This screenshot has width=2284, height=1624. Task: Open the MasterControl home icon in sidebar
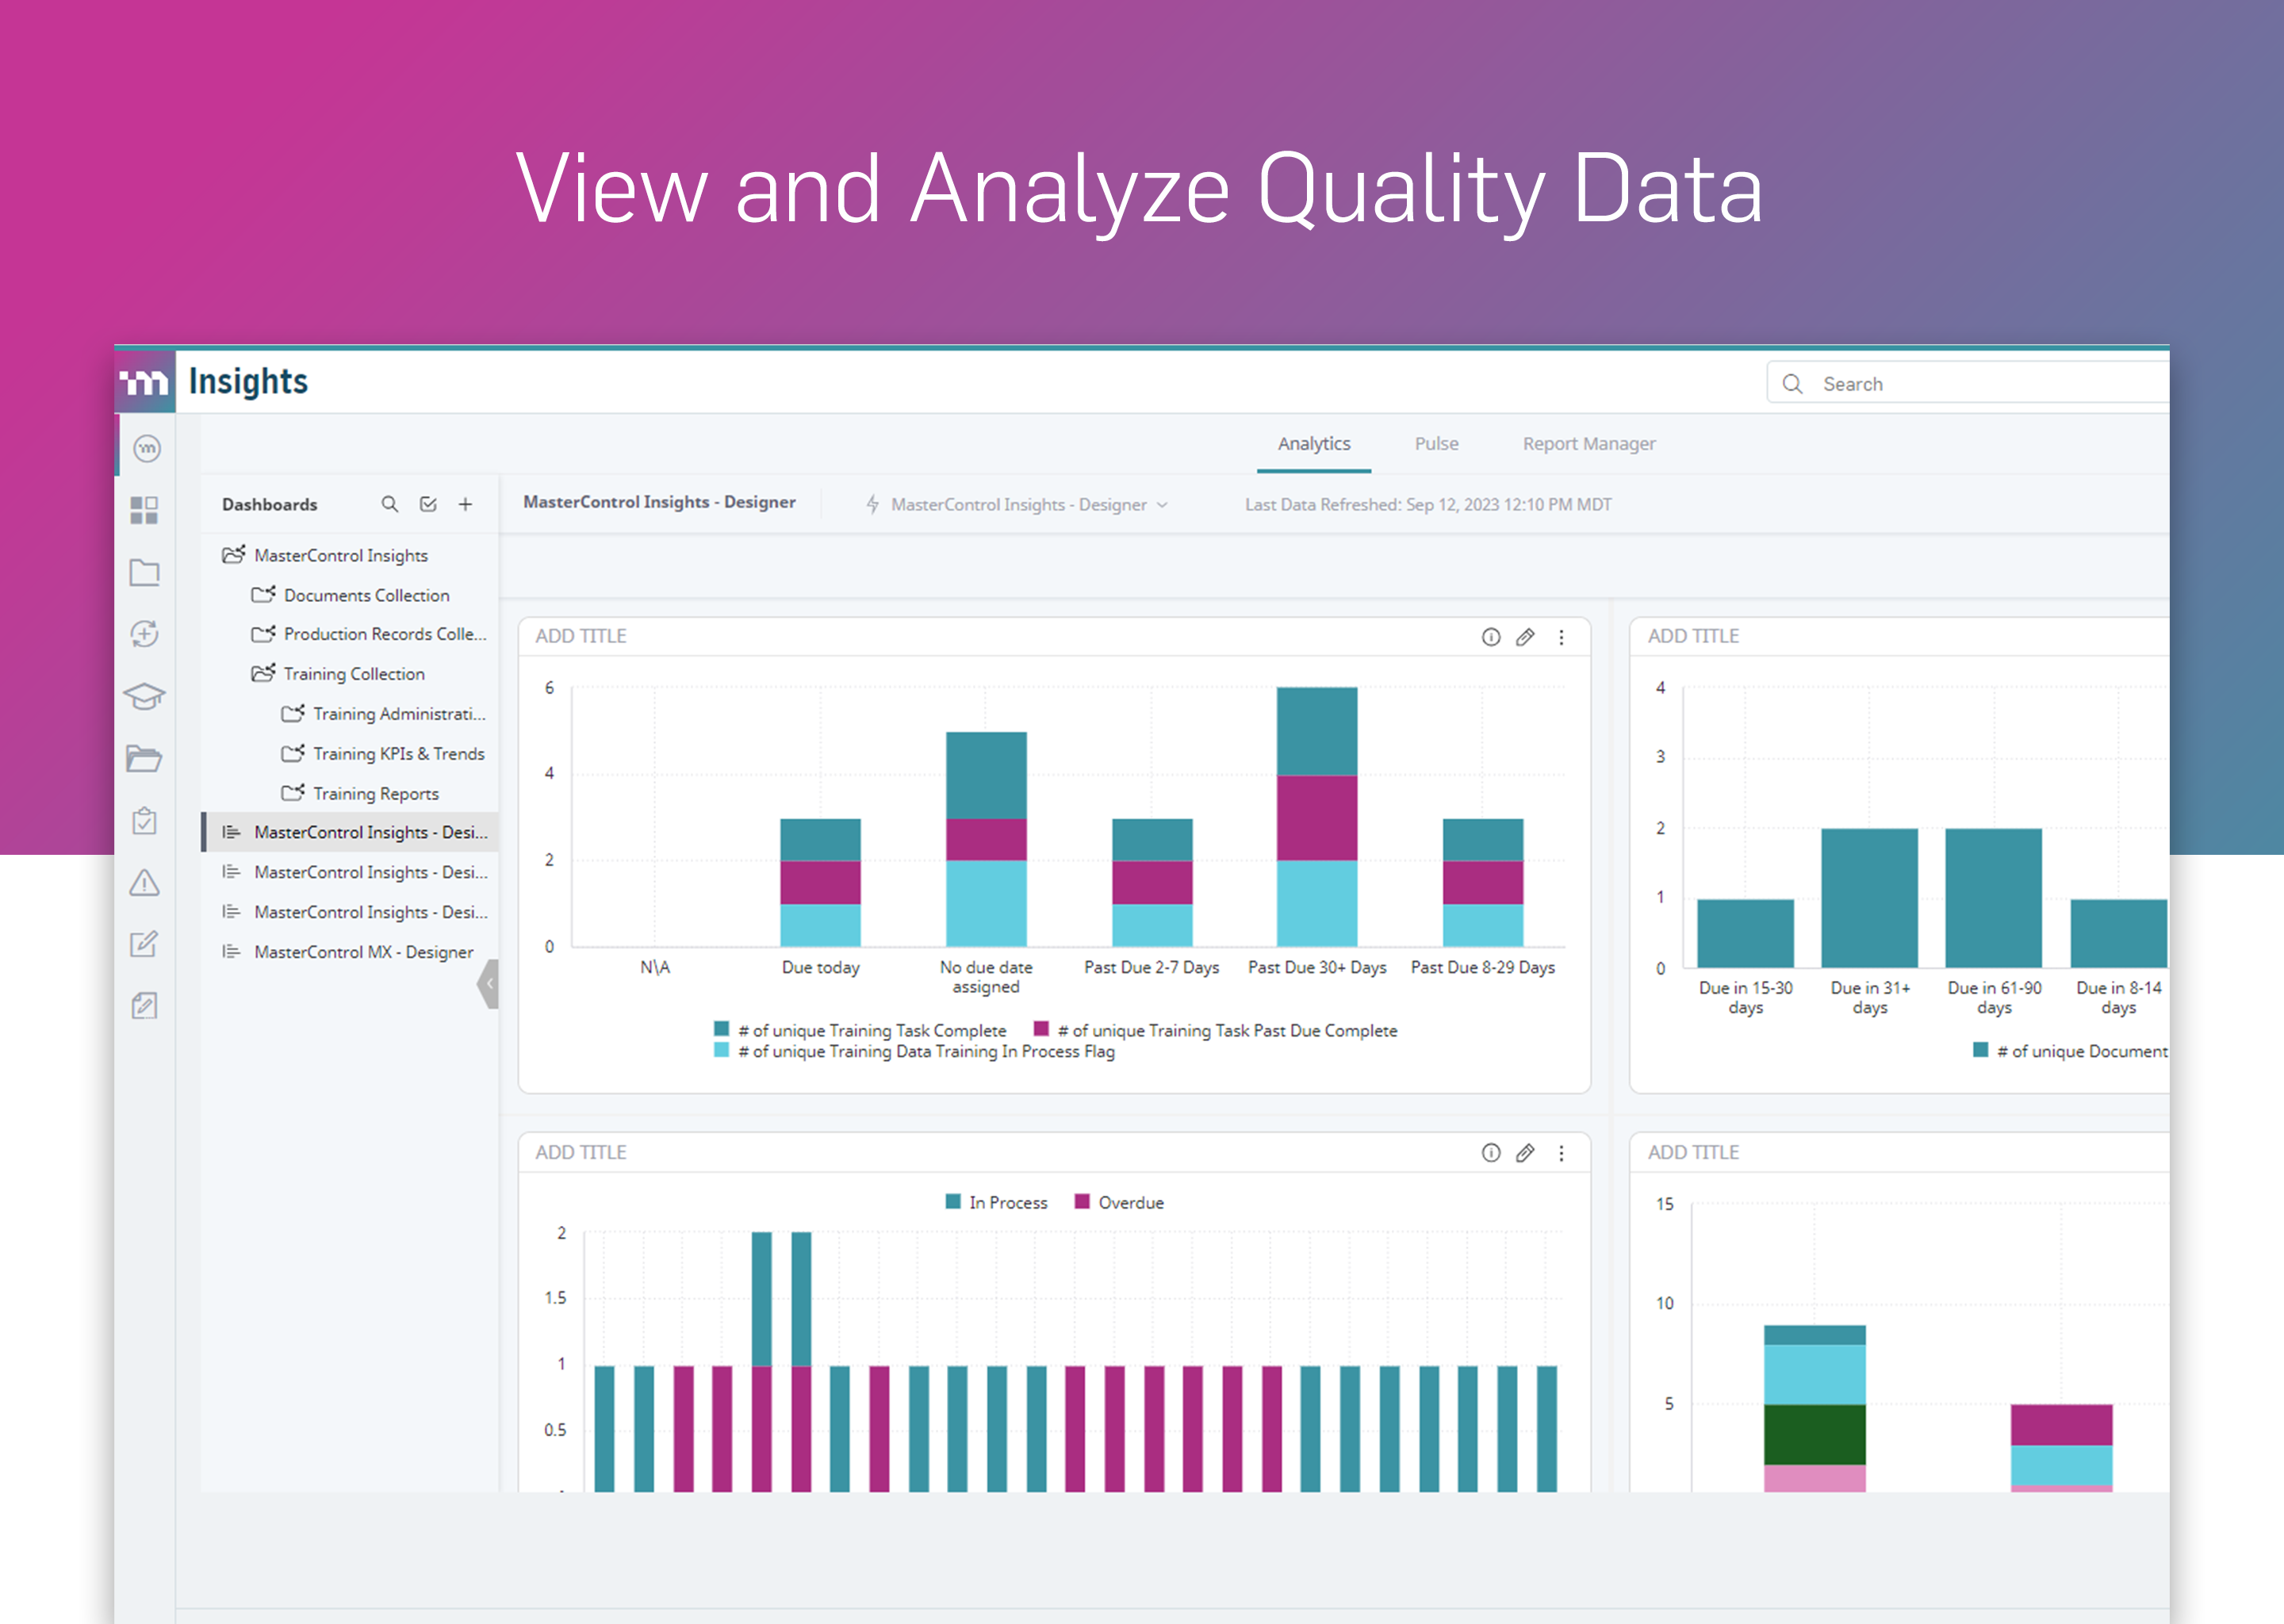click(145, 449)
